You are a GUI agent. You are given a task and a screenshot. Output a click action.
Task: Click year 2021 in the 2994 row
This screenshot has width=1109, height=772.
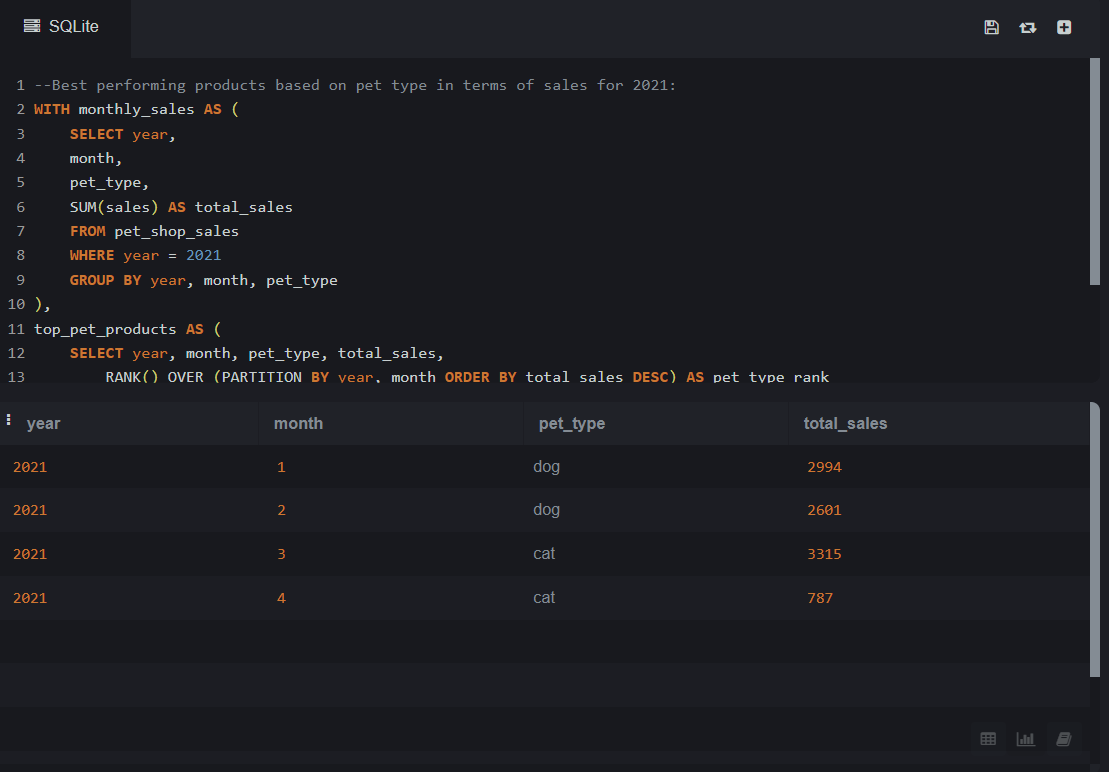tap(30, 467)
